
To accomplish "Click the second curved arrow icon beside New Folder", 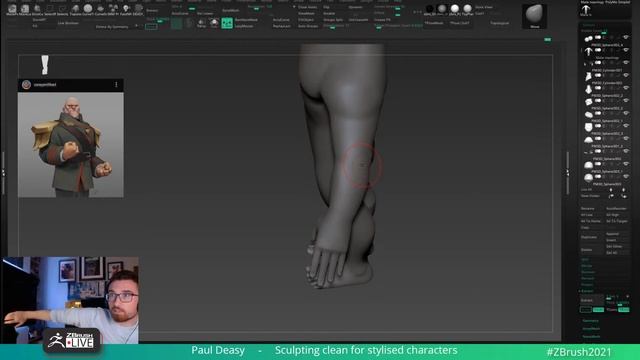I will click(624, 196).
